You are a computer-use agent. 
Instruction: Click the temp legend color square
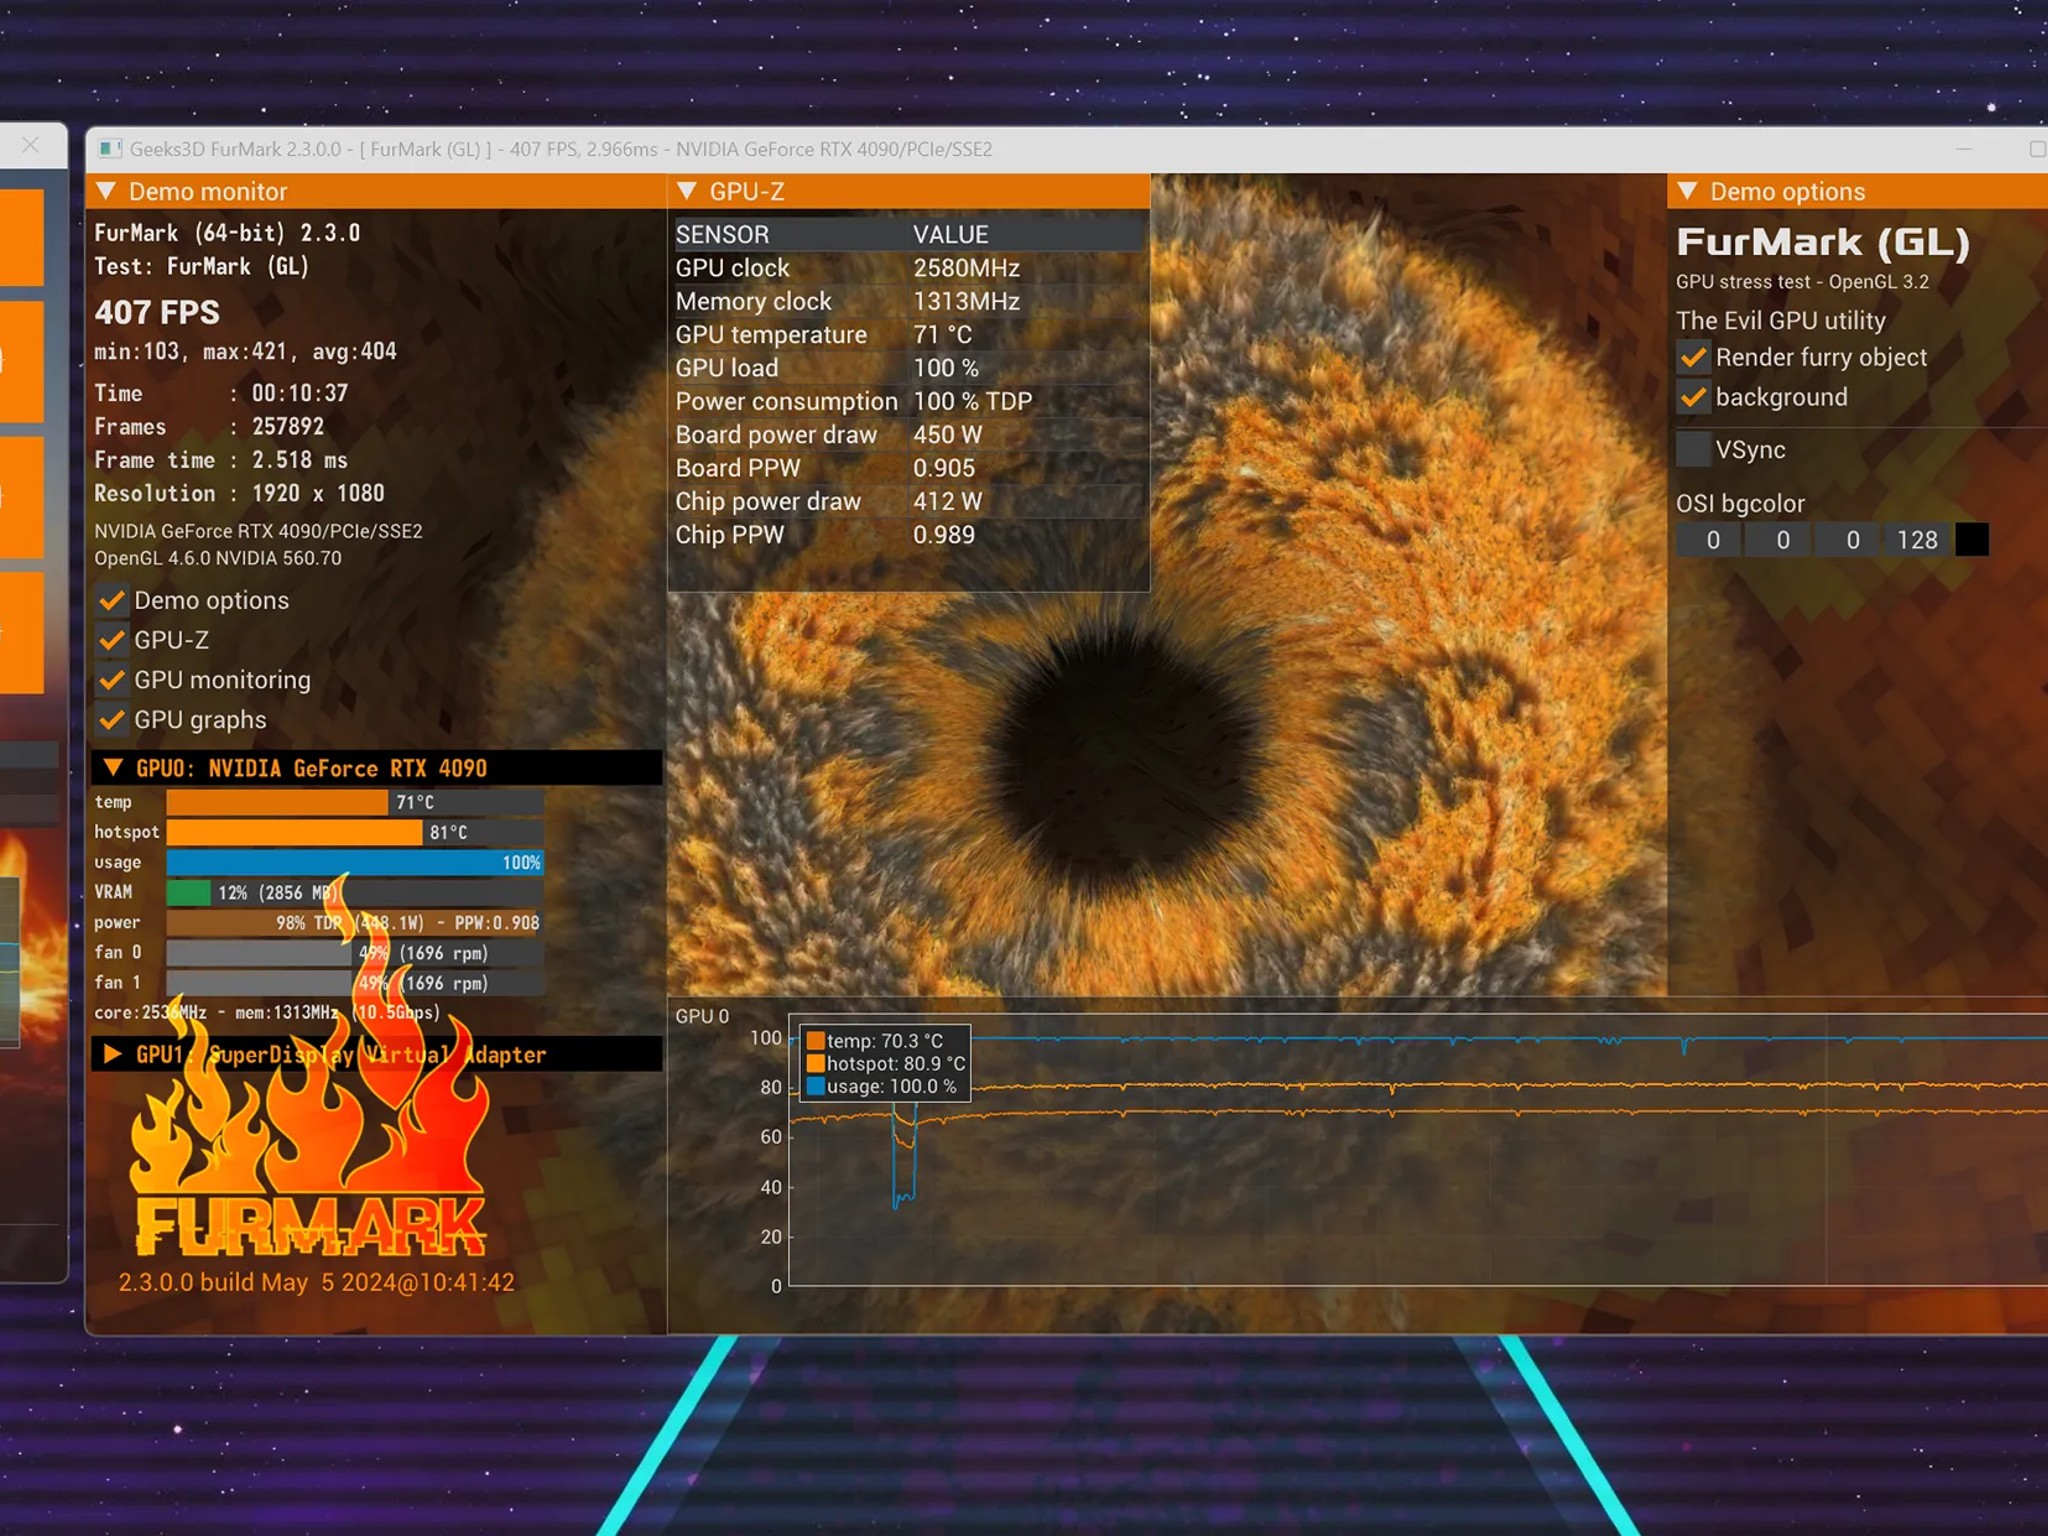pyautogui.click(x=816, y=1041)
